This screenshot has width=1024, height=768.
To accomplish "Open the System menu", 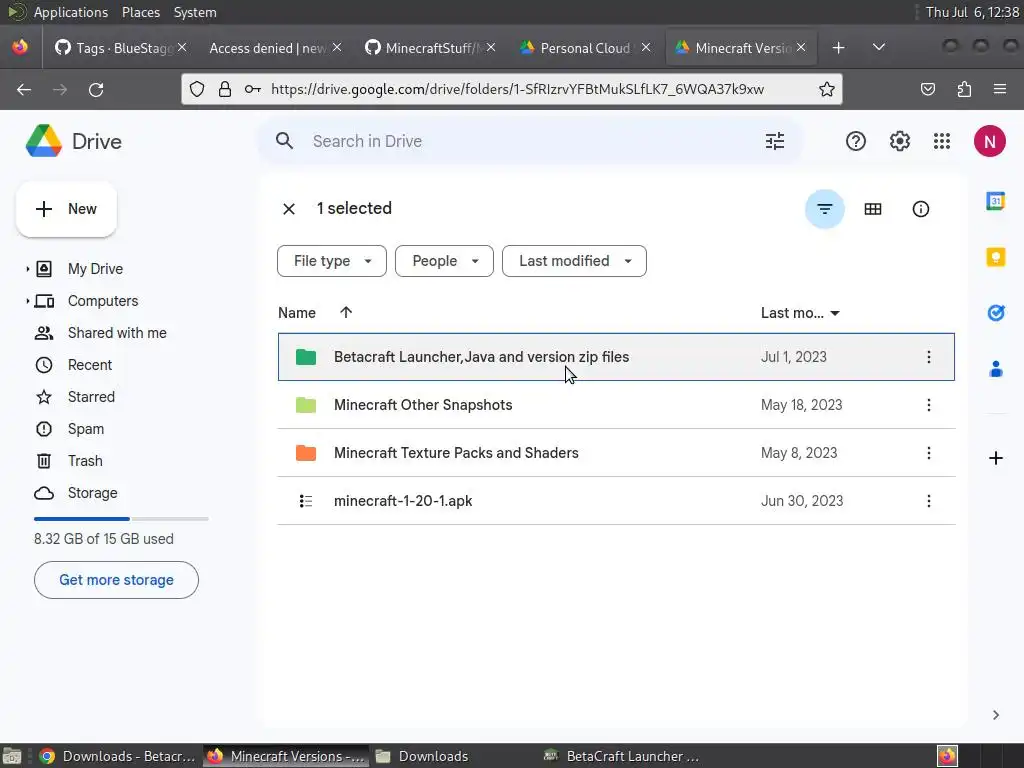I will [x=195, y=12].
